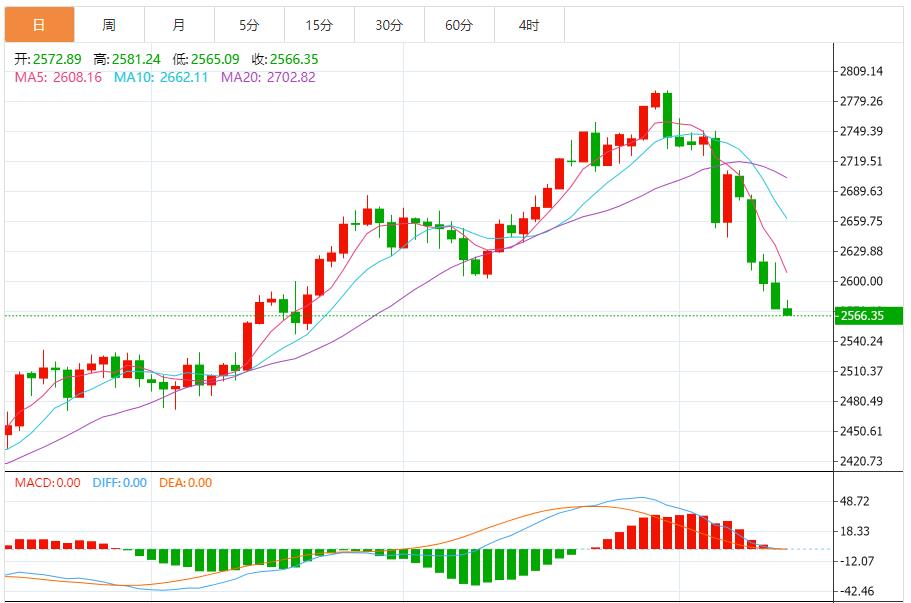The width and height of the screenshot is (911, 603).
Task: Open the 5分 timeframe tab
Action: point(249,25)
